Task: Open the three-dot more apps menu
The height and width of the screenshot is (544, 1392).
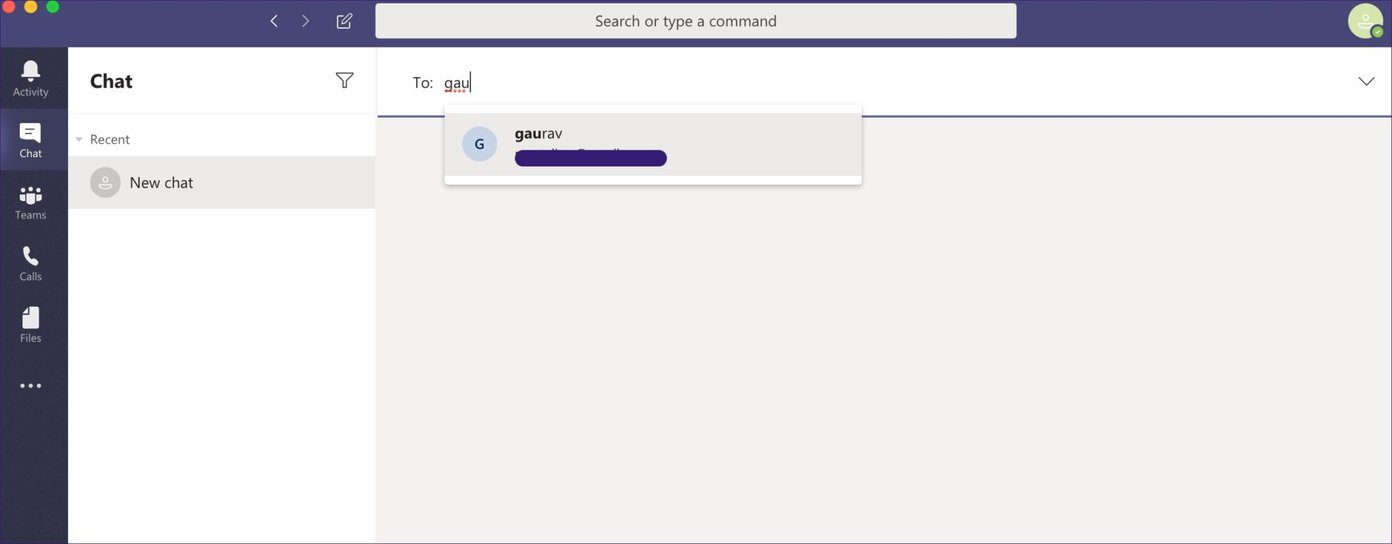Action: pos(31,386)
